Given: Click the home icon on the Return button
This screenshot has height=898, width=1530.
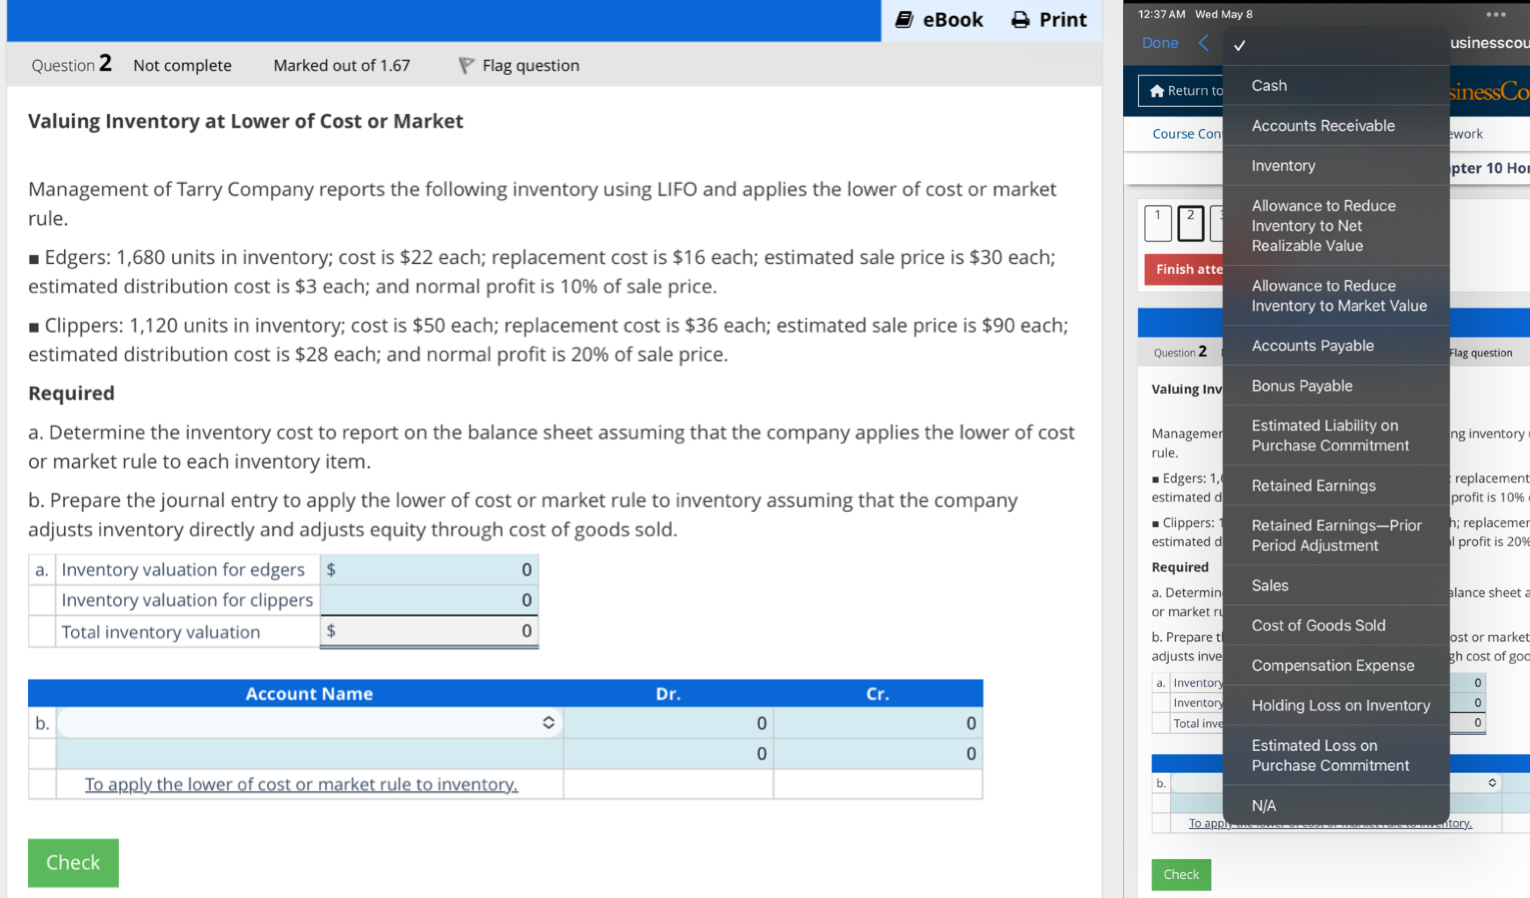Looking at the screenshot, I should [x=1157, y=90].
